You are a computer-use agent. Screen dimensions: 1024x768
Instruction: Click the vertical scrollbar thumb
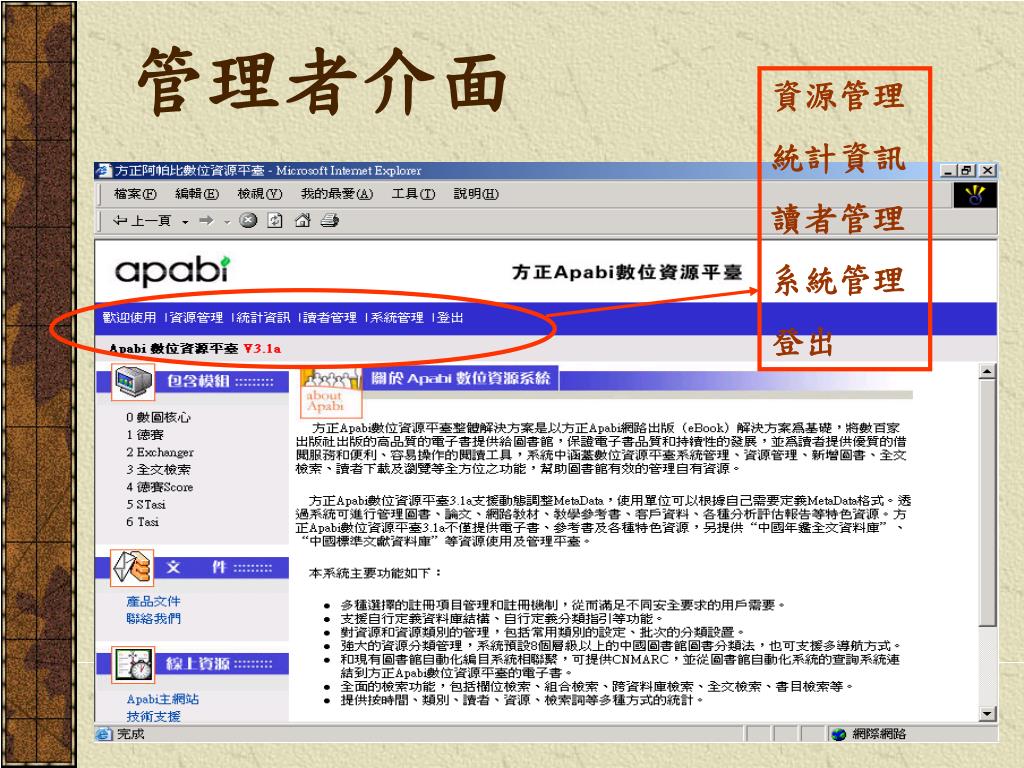pos(987,503)
